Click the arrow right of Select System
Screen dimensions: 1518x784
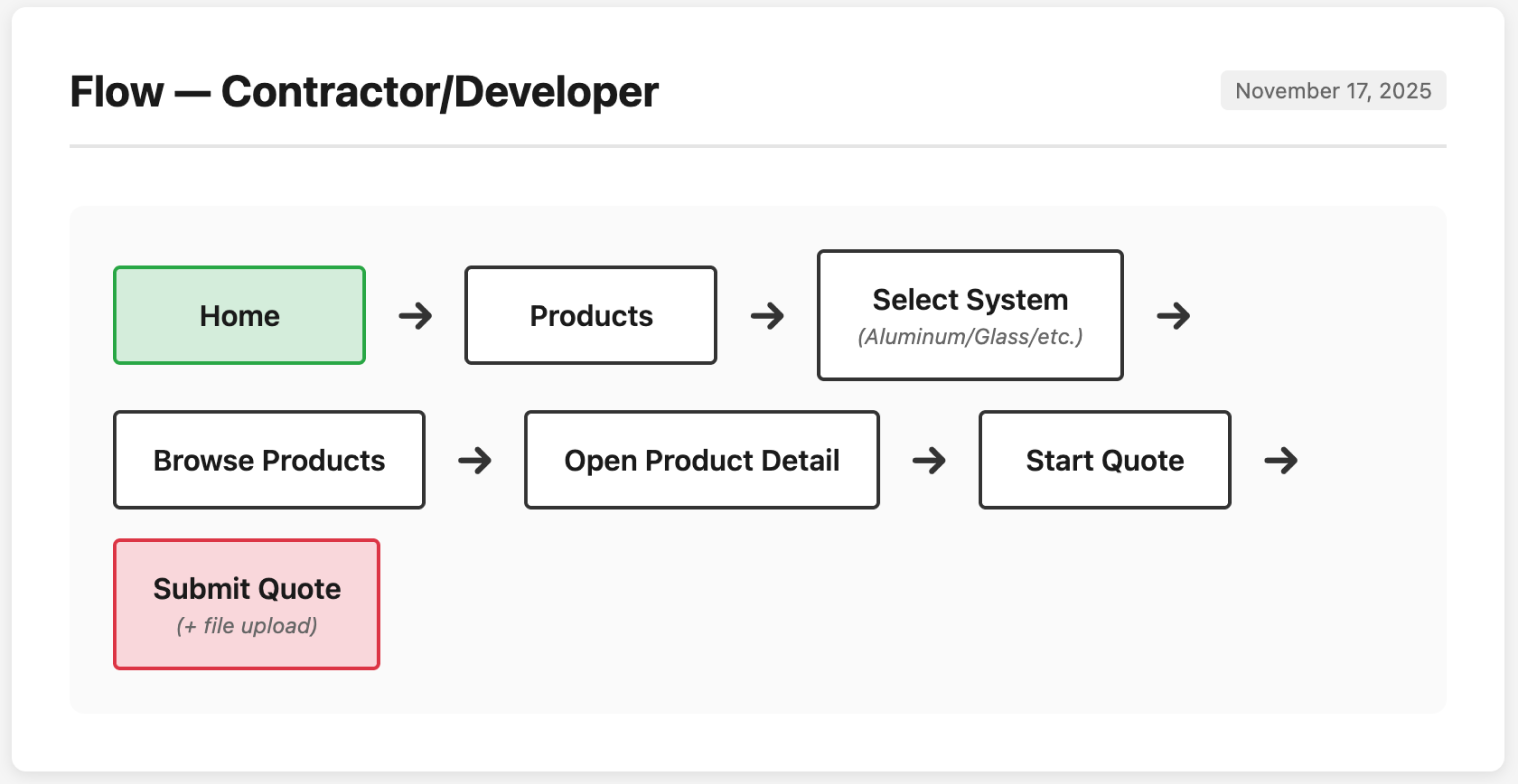pyautogui.click(x=1173, y=316)
